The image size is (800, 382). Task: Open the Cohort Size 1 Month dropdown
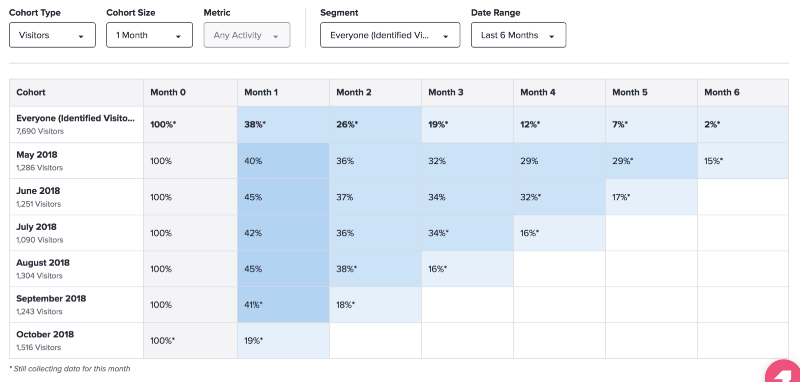149,35
